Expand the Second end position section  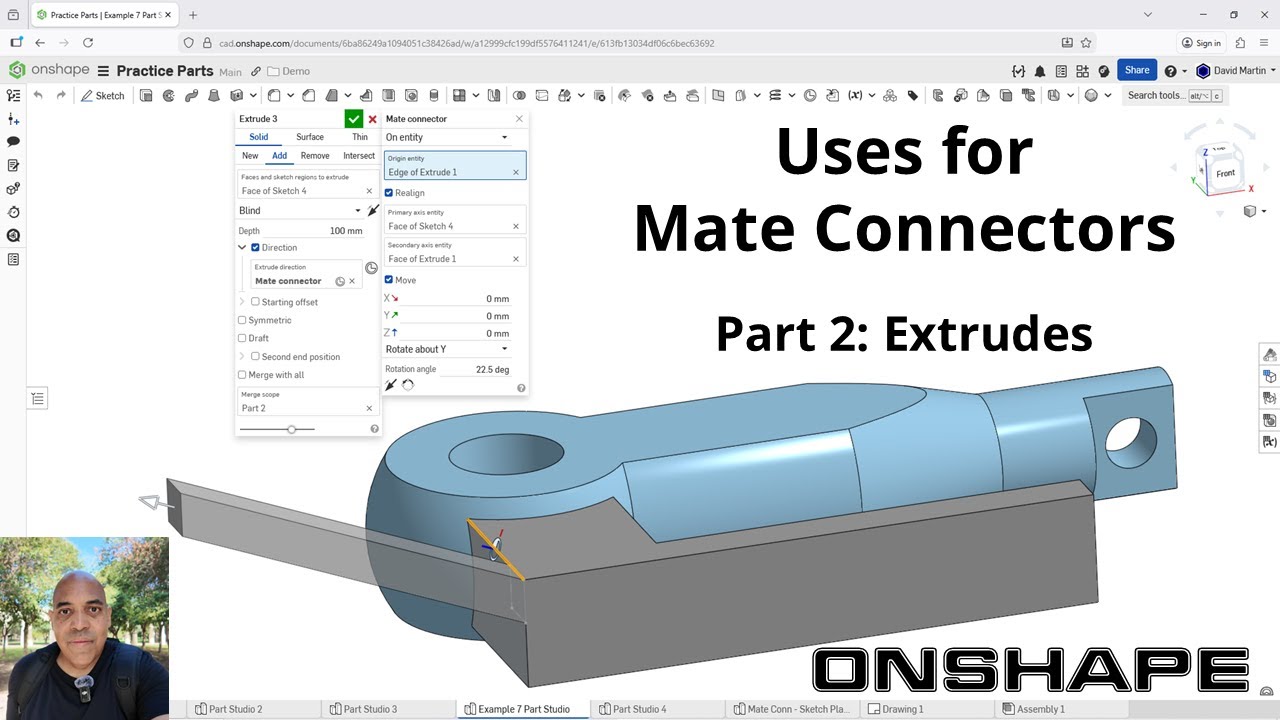(x=242, y=356)
